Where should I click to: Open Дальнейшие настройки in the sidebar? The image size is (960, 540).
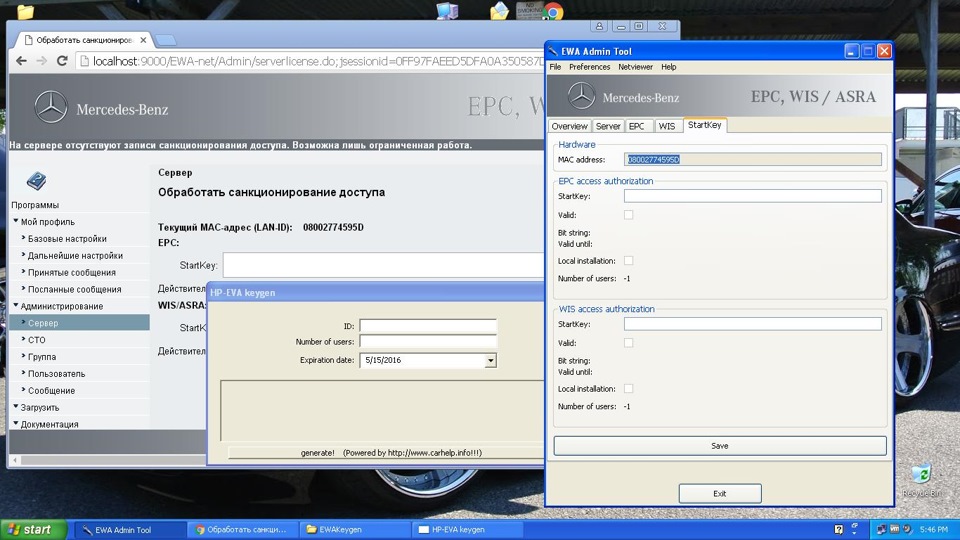point(75,255)
